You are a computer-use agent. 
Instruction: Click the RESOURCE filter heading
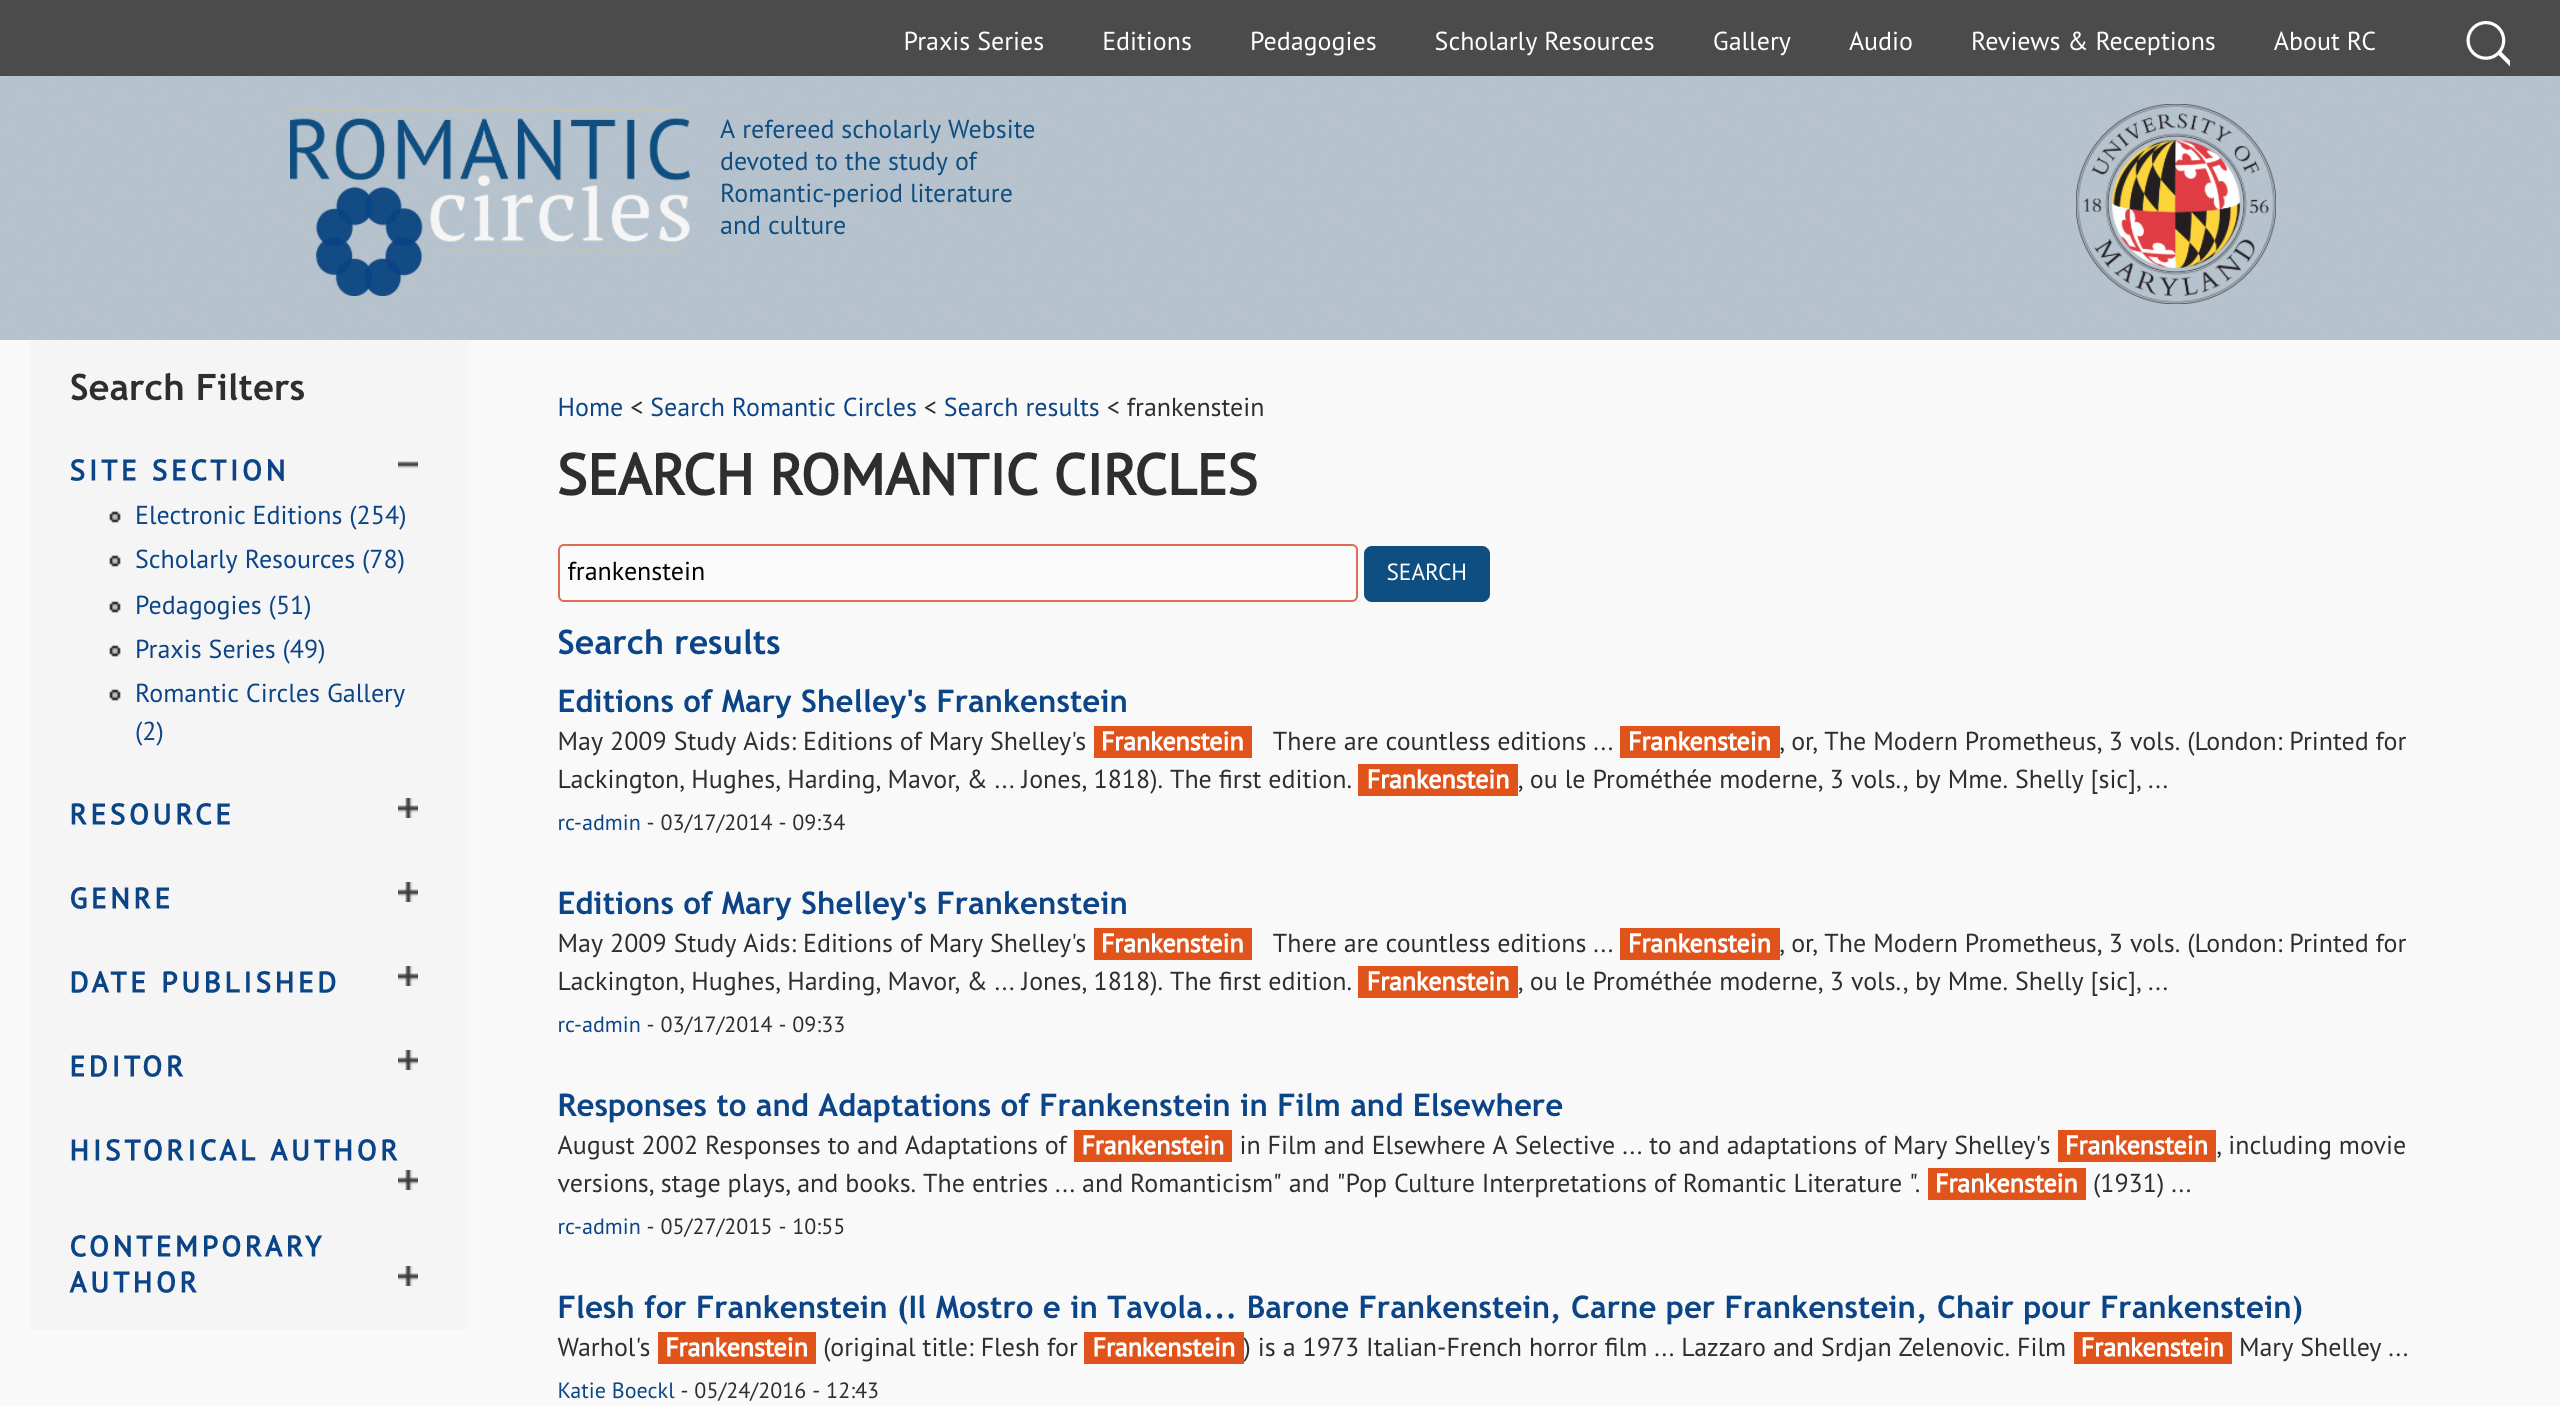pos(151,815)
